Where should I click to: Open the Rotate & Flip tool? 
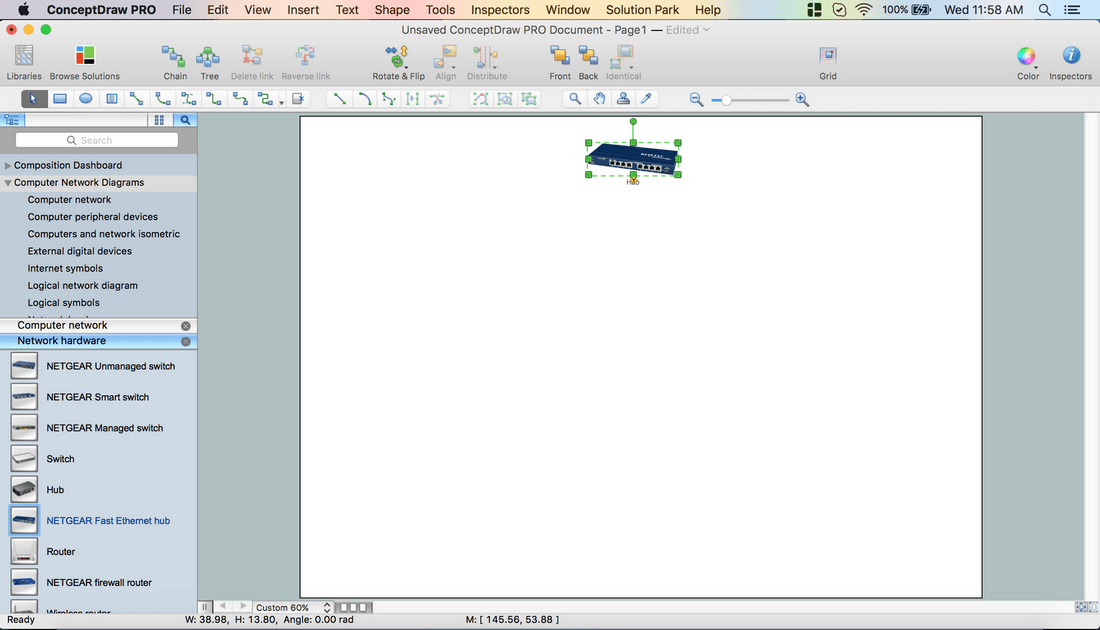tap(398, 62)
